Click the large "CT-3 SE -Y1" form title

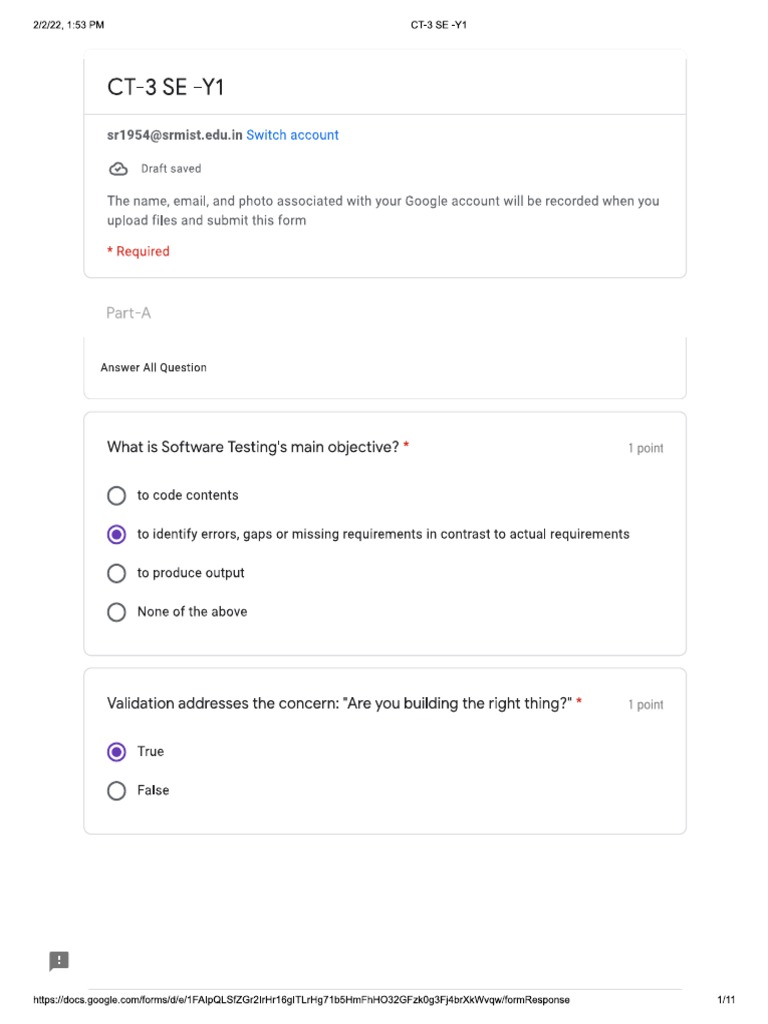click(166, 88)
